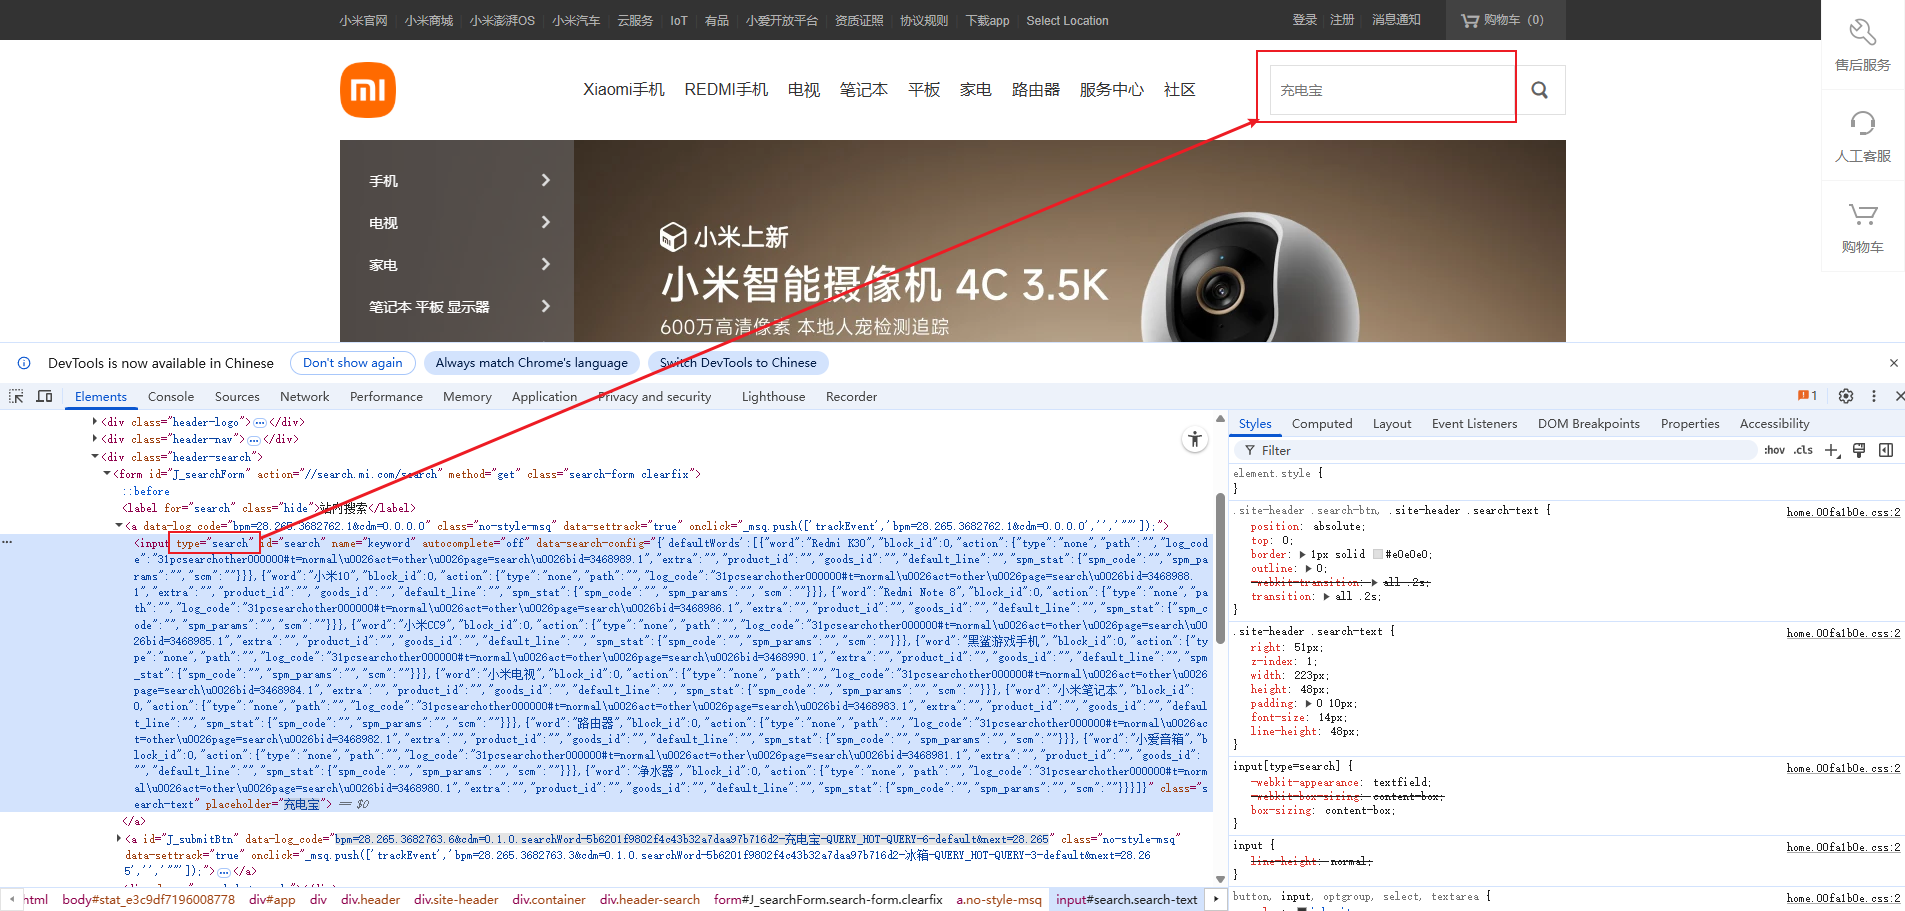Click the 充电宝 search input on the page
Viewport: 1905px width, 911px height.
point(1392,90)
